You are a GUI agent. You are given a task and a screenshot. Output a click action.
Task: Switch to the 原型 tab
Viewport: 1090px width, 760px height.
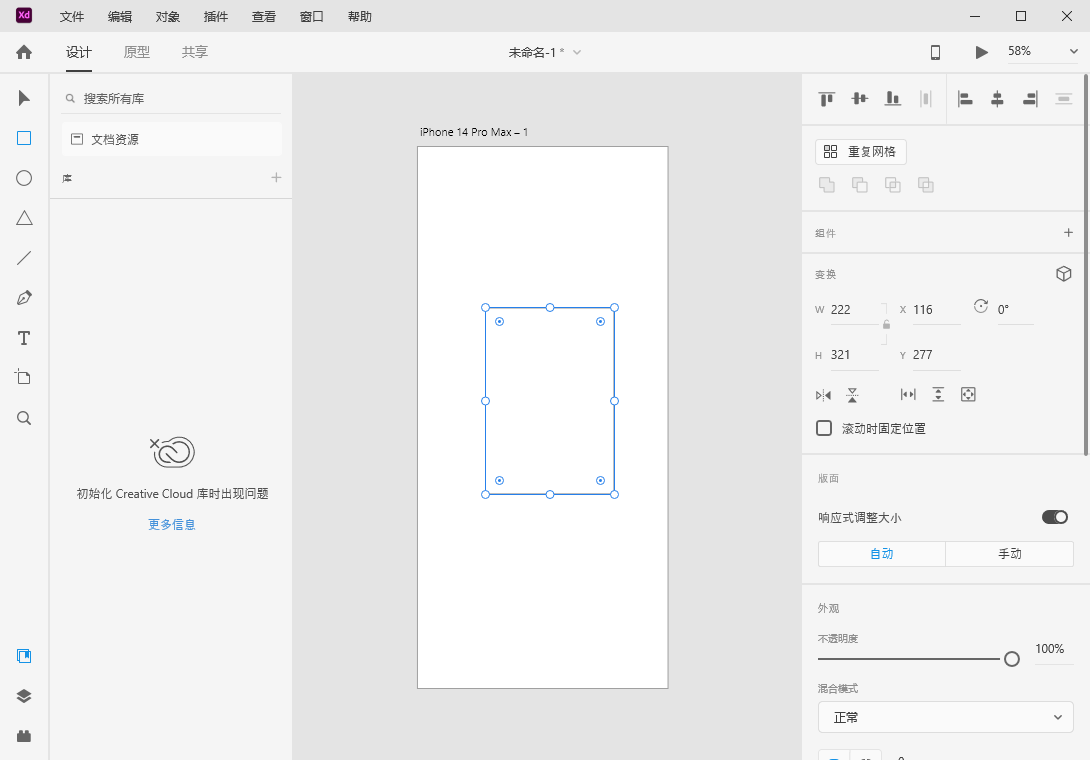pos(137,52)
